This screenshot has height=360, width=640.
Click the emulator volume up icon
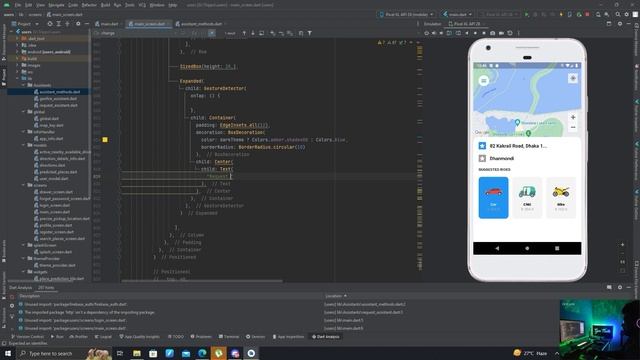pos(434,33)
